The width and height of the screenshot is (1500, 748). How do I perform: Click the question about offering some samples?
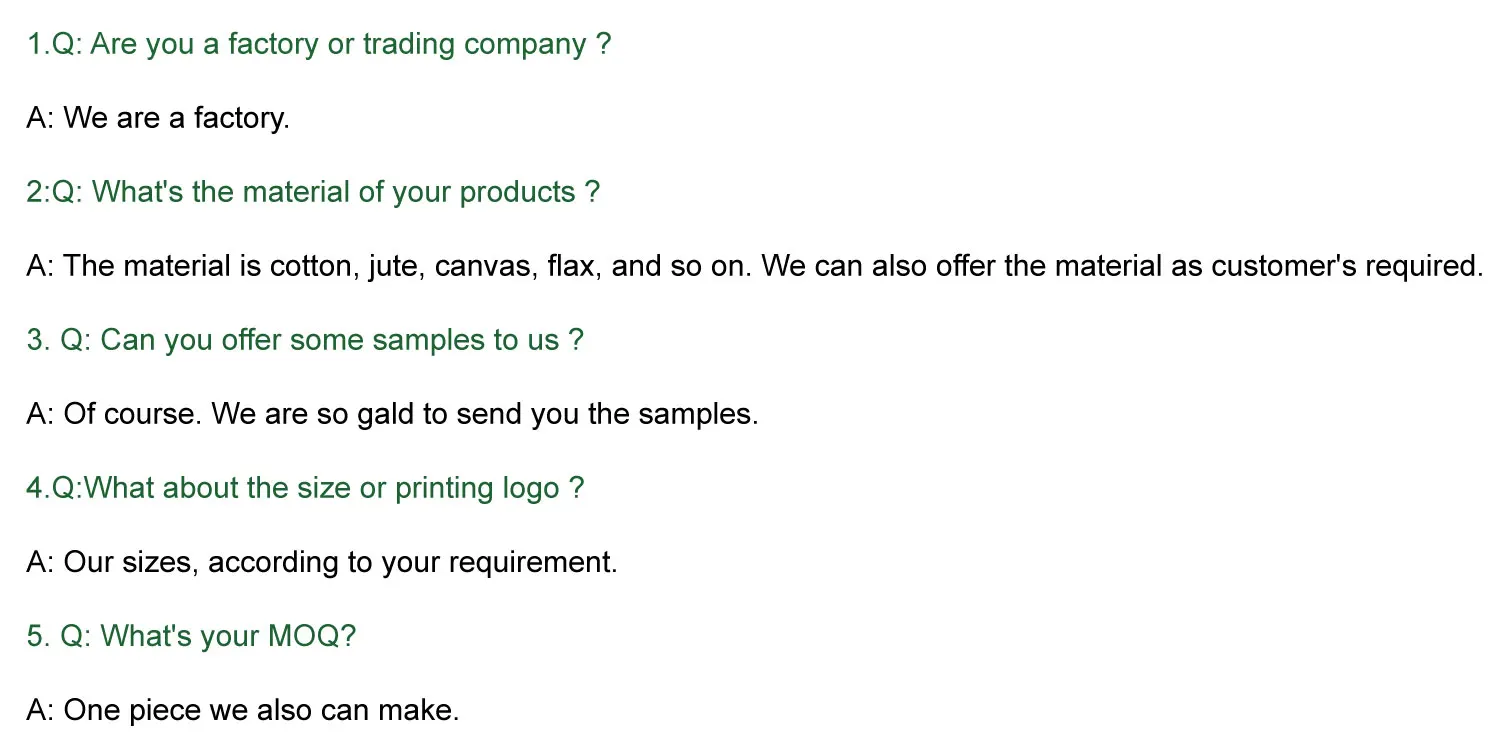[x=305, y=340]
